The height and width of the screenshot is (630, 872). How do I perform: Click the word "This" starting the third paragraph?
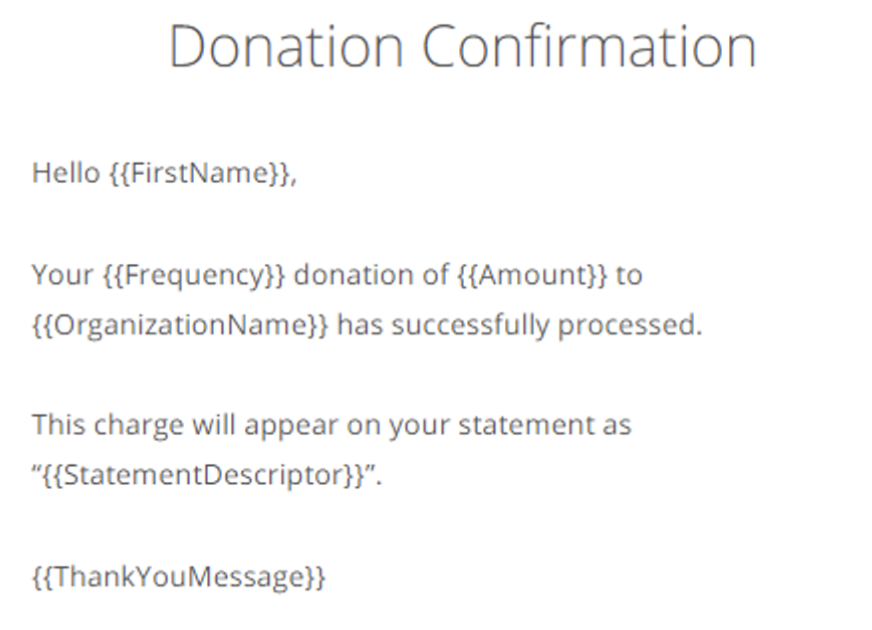coord(58,425)
